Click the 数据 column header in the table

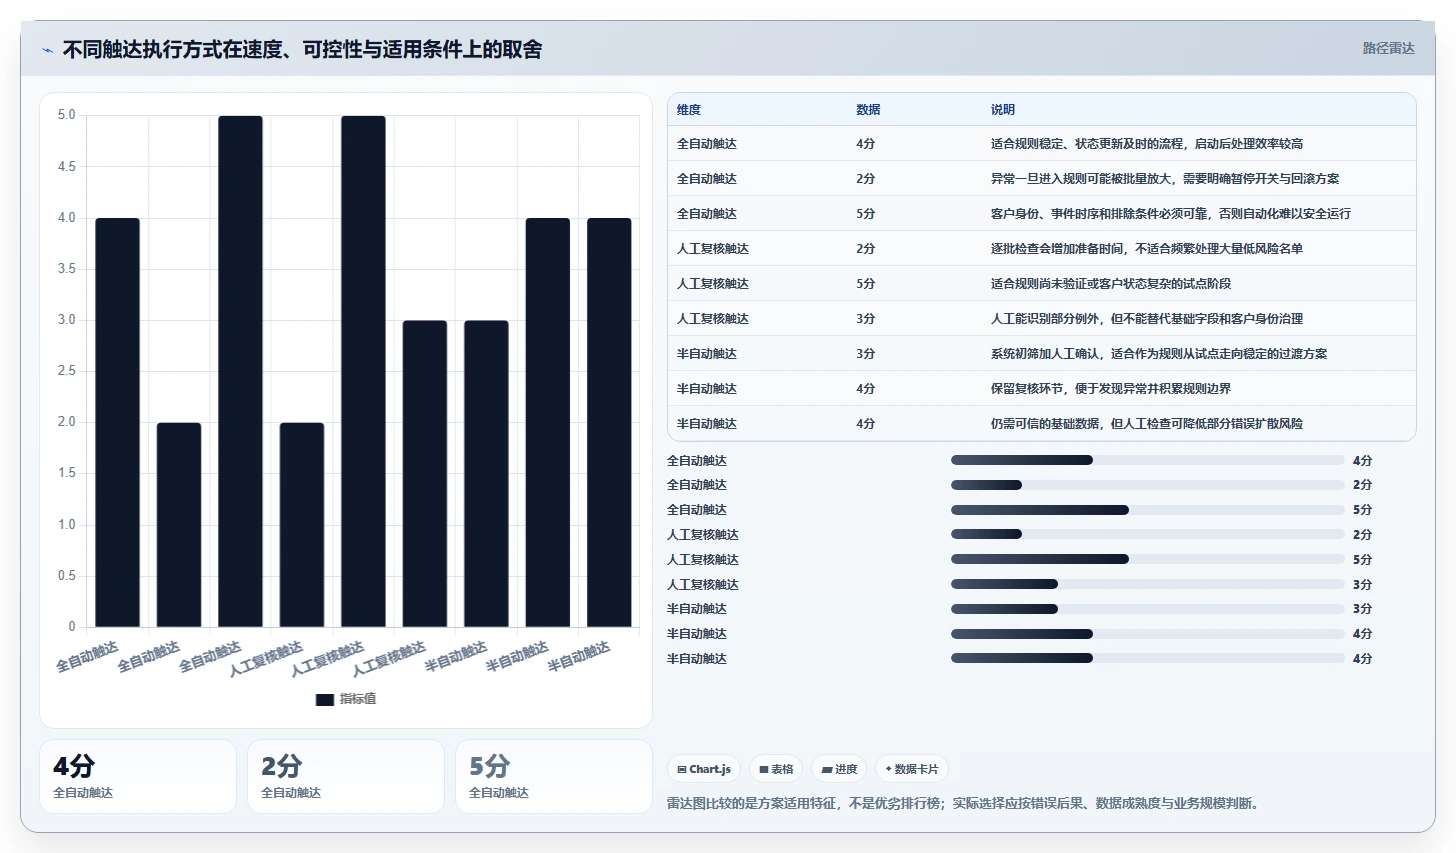point(868,110)
